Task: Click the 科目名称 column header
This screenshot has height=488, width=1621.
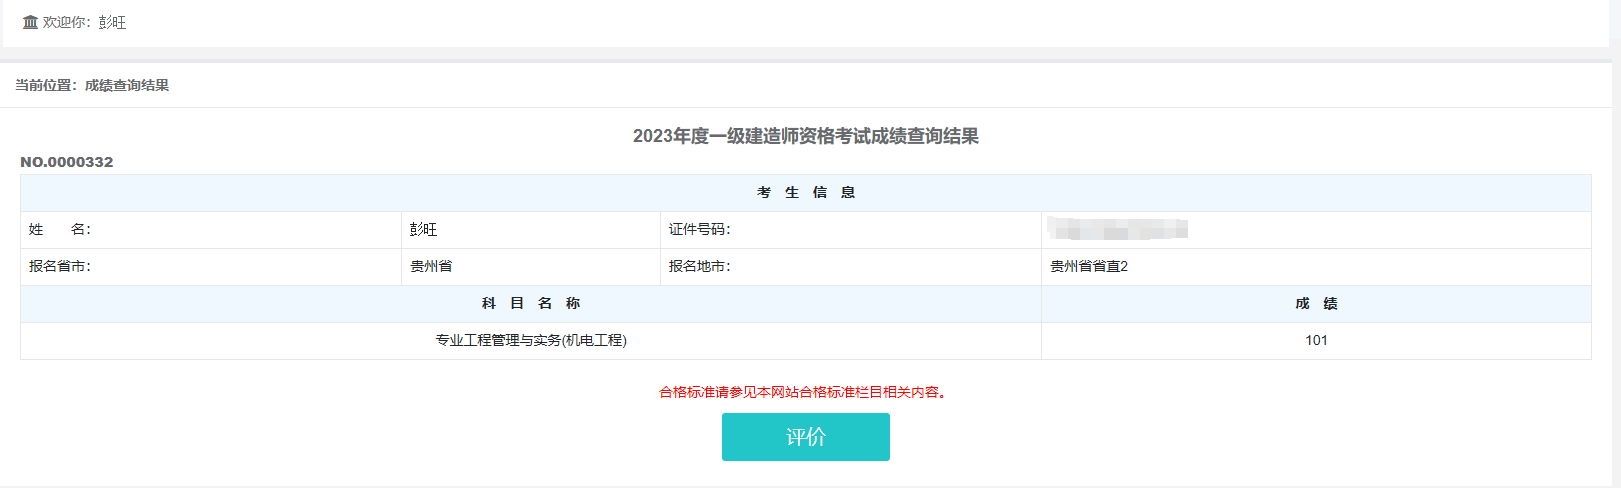Action: (530, 304)
